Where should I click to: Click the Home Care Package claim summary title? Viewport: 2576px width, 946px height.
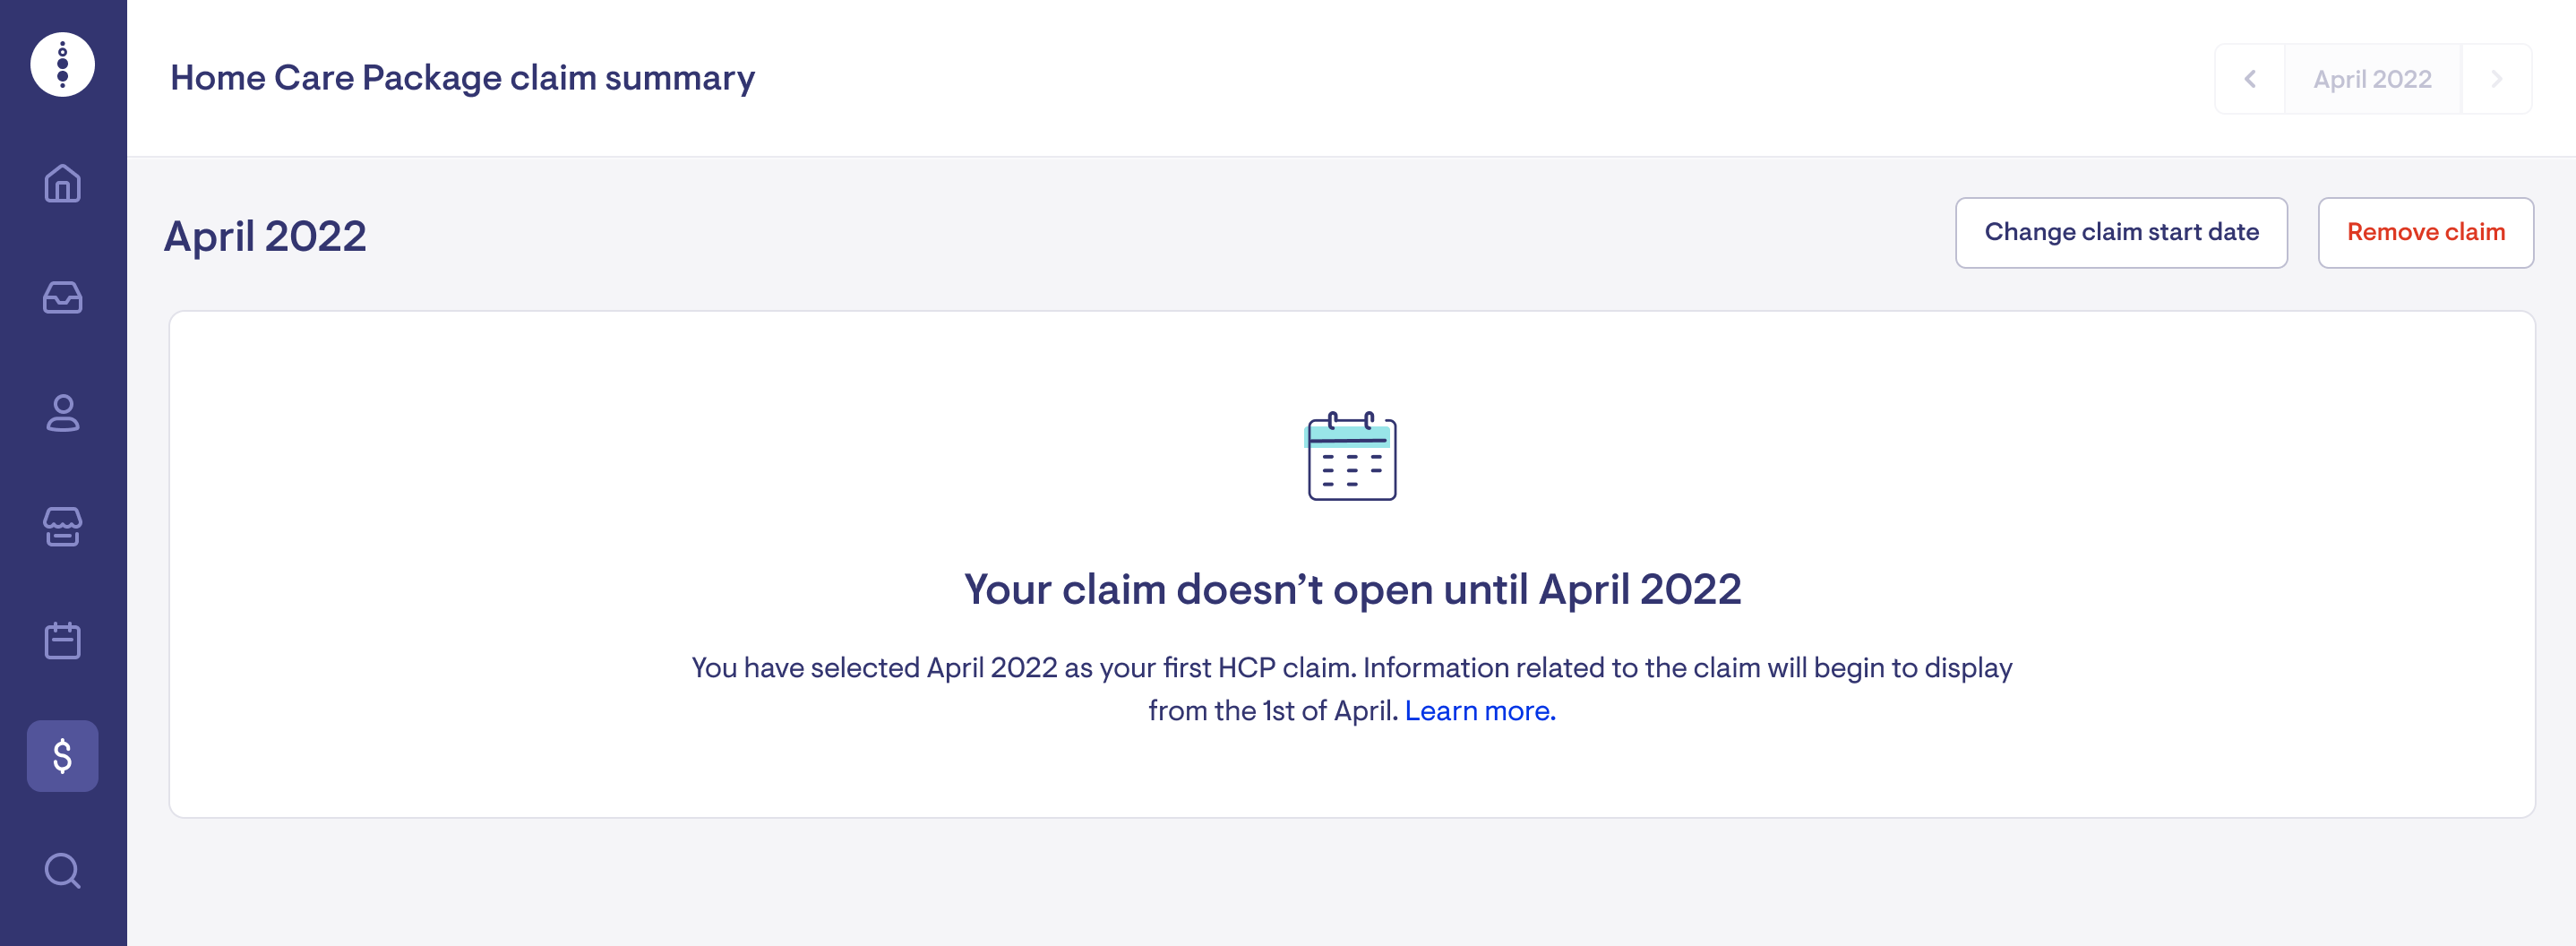coord(462,78)
